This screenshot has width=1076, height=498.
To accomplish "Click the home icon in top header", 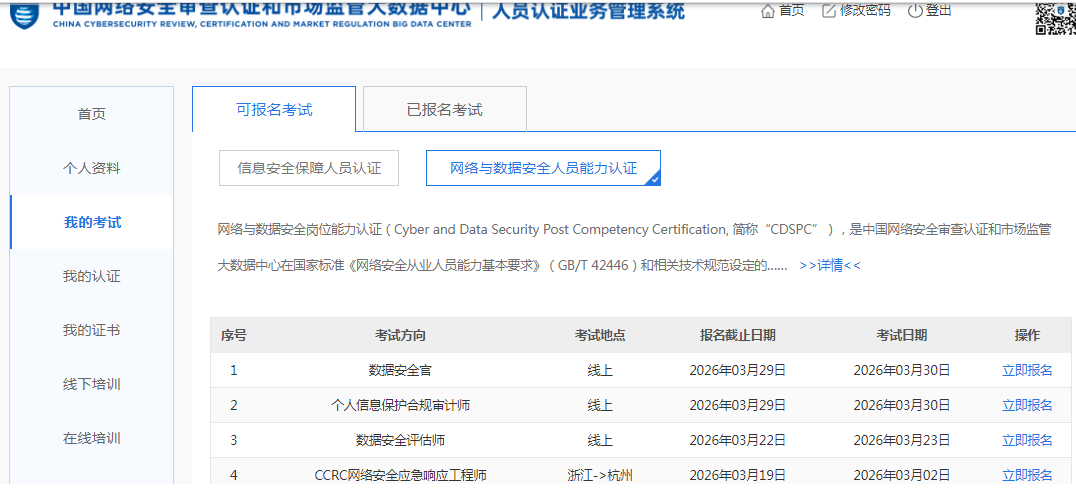I will pos(767,11).
